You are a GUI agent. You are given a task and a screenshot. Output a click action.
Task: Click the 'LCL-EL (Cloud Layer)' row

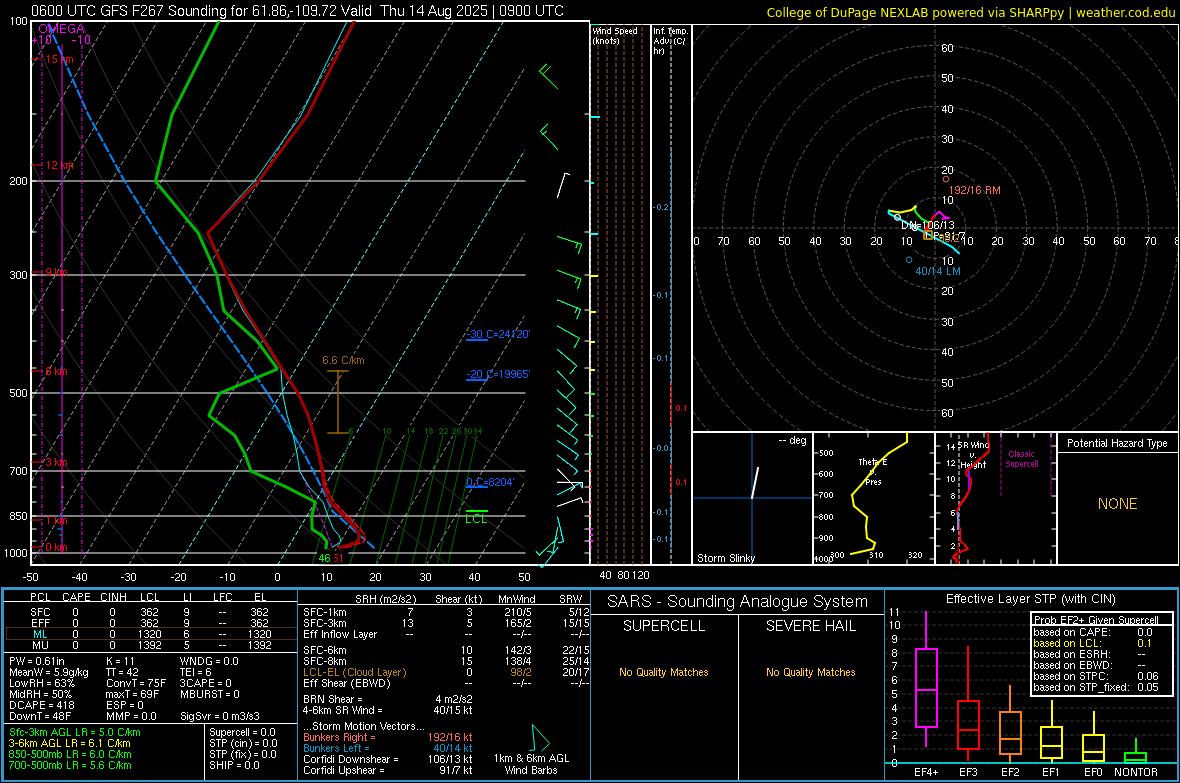(446, 672)
